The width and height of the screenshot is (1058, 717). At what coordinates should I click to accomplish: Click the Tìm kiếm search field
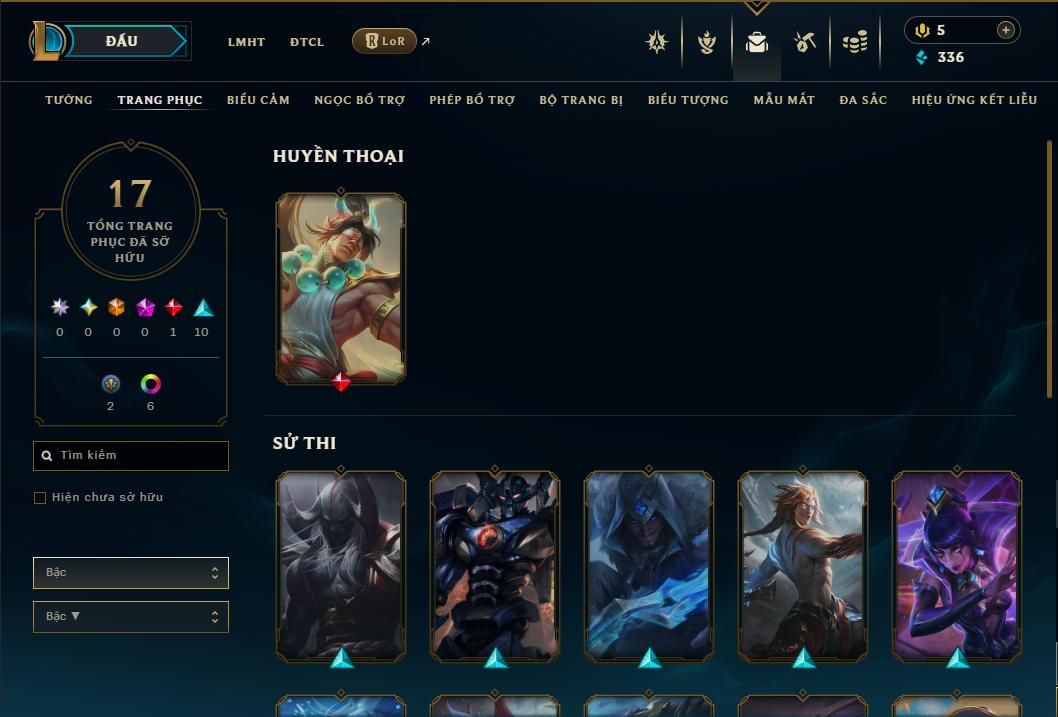tap(131, 456)
